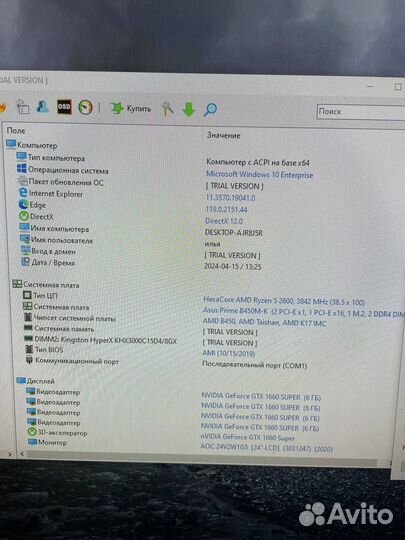
Task: Minimize the AIDA64 window
Action: [x=370, y=86]
